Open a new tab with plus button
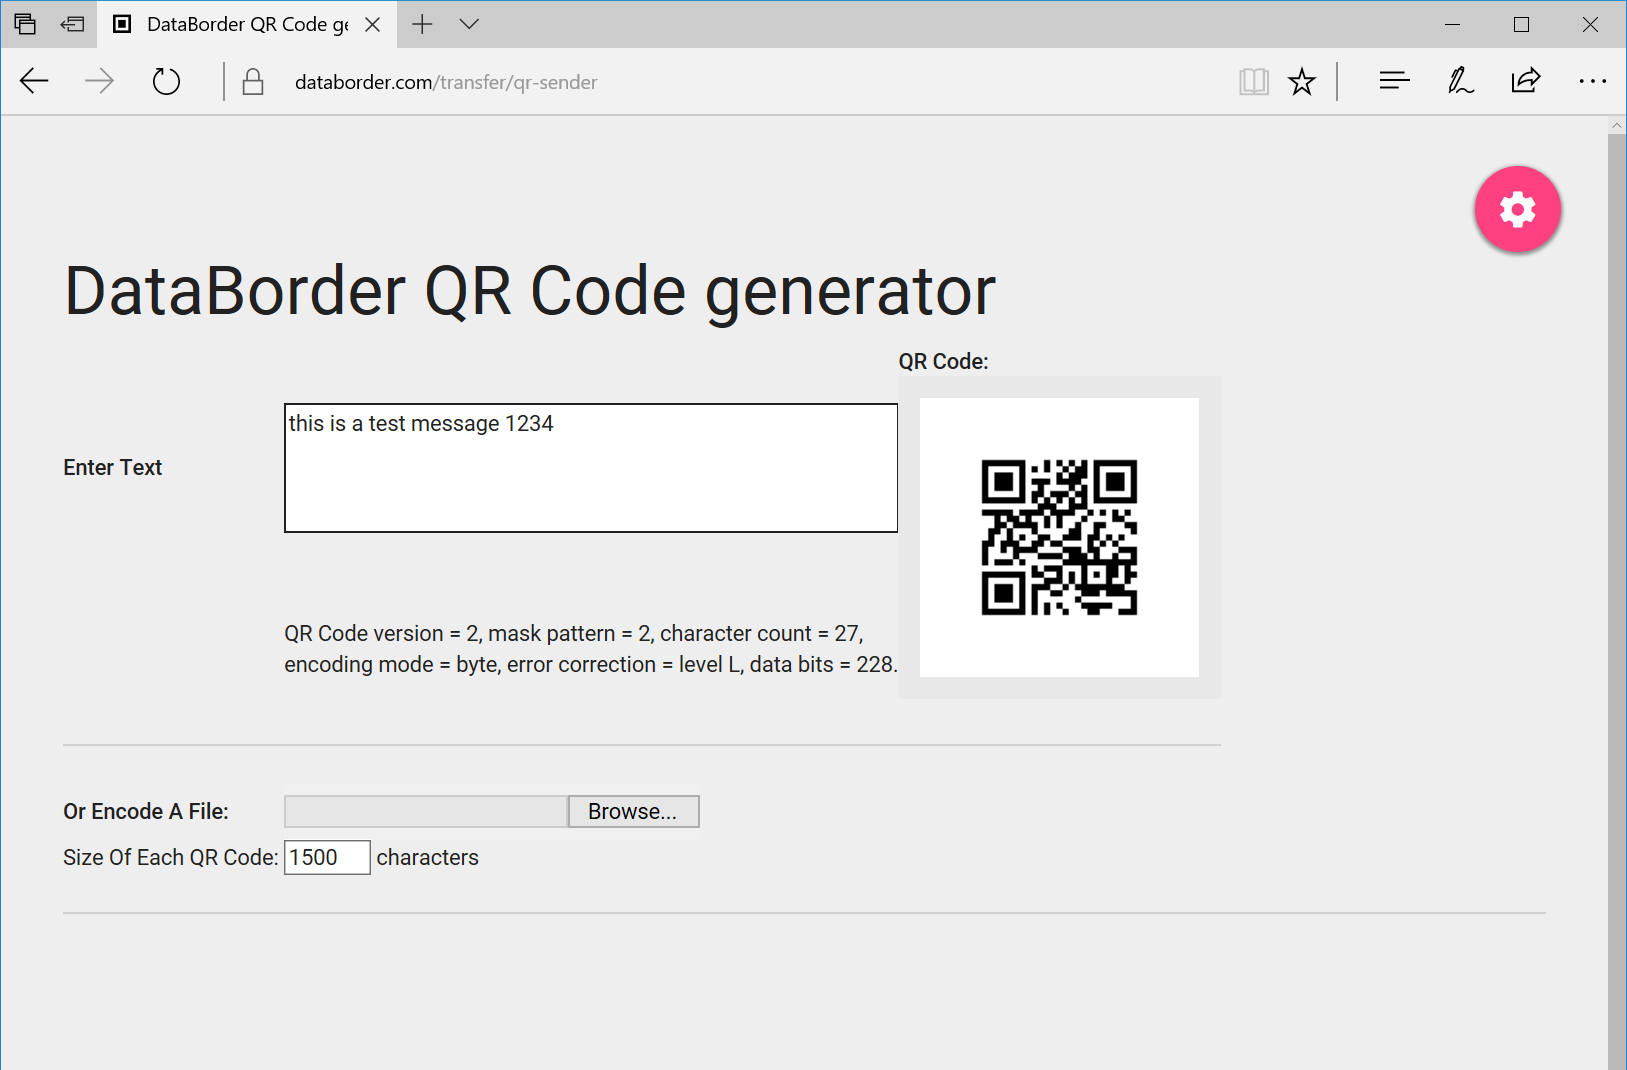1627x1070 pixels. [423, 24]
